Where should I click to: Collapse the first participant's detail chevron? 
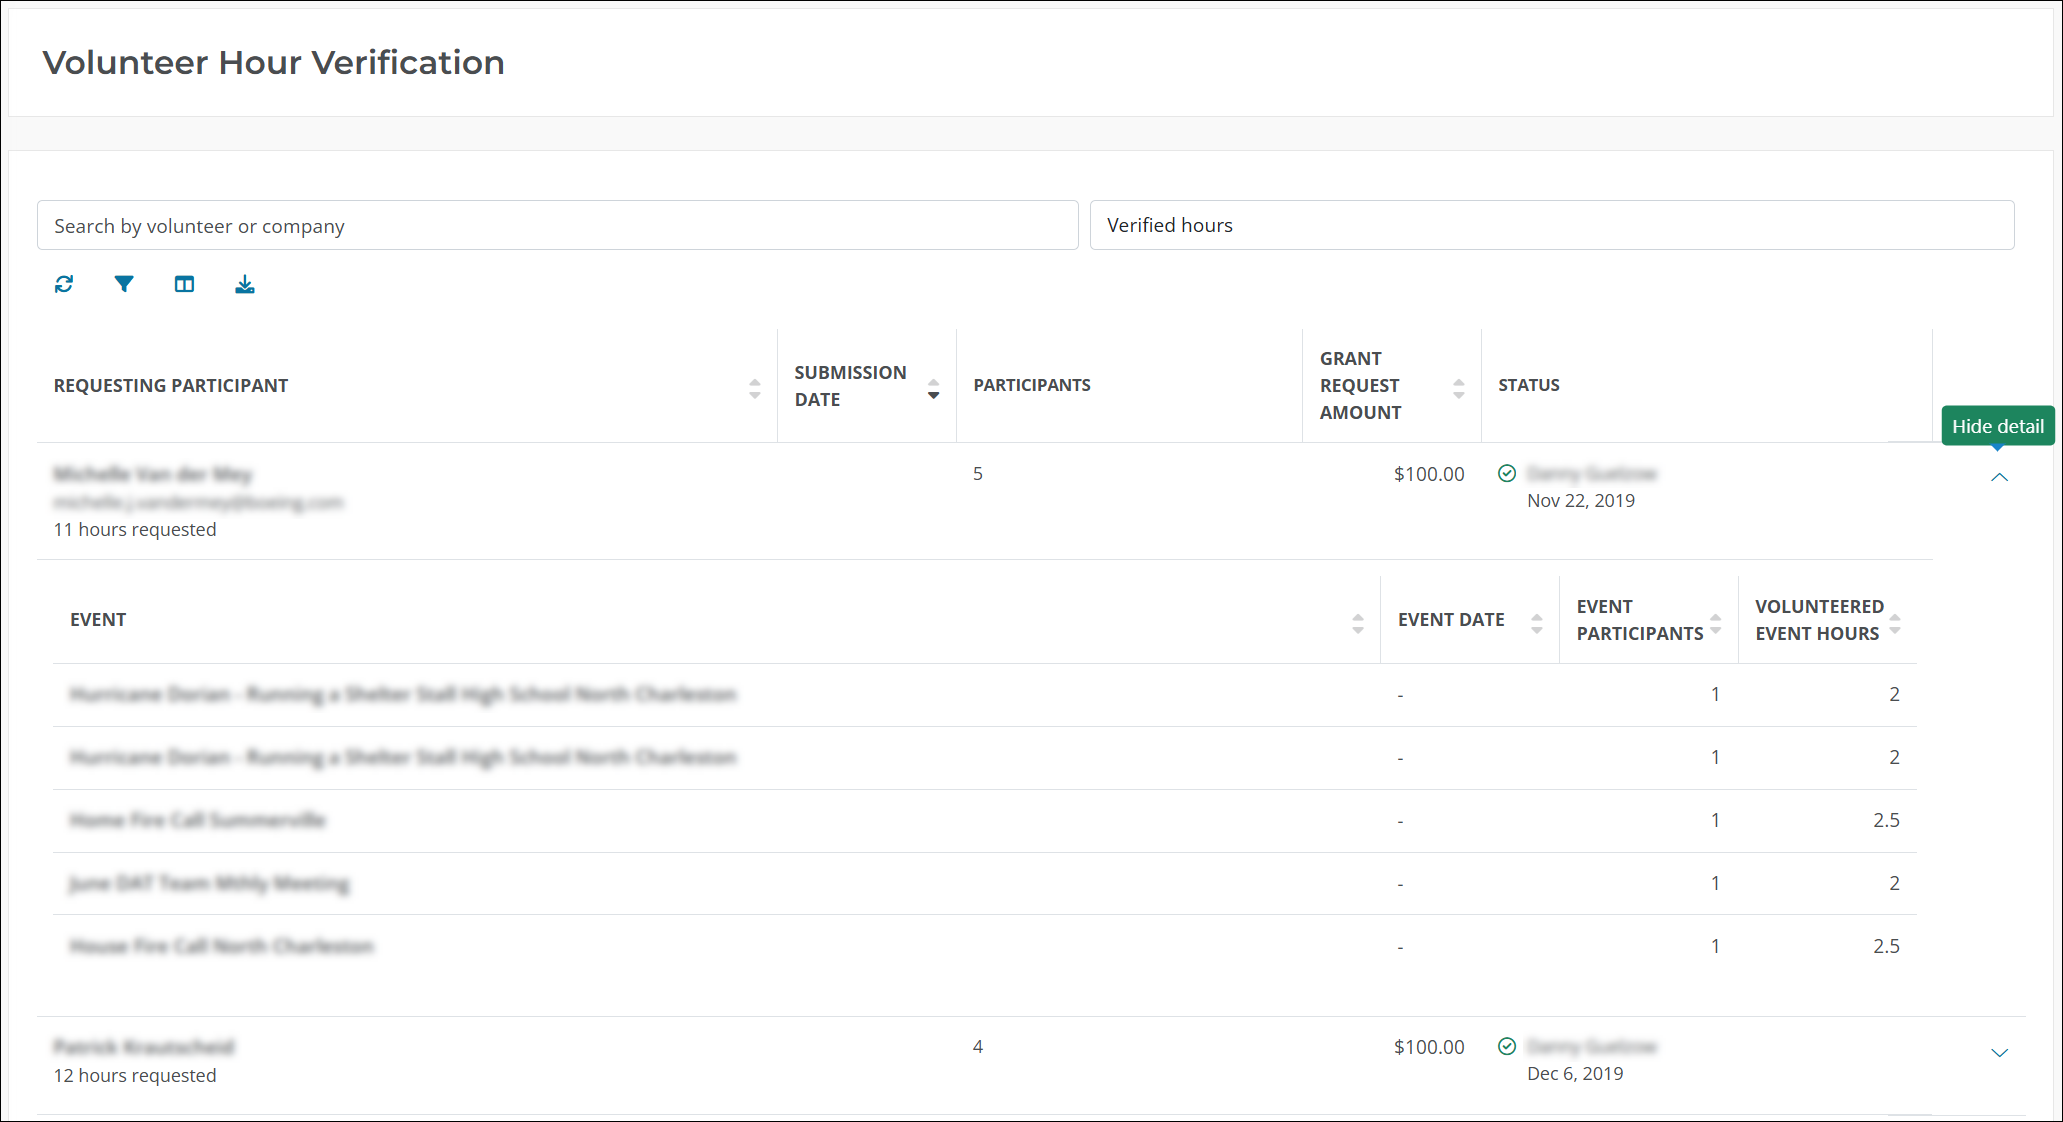1999,478
